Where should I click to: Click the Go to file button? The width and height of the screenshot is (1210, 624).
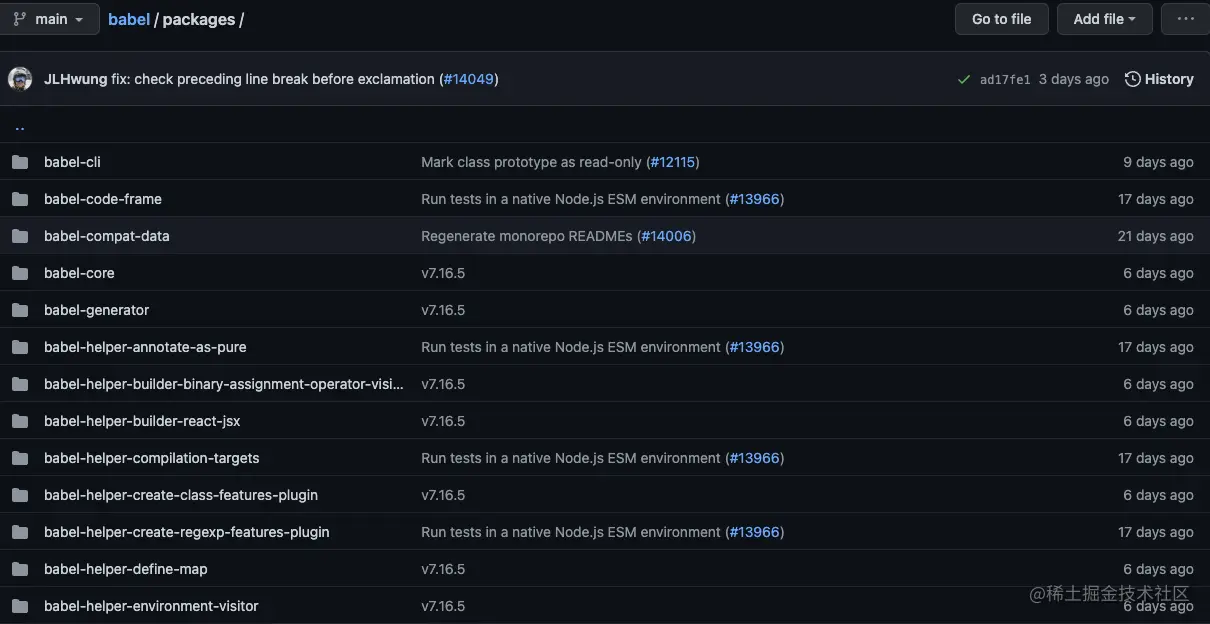coord(1001,19)
